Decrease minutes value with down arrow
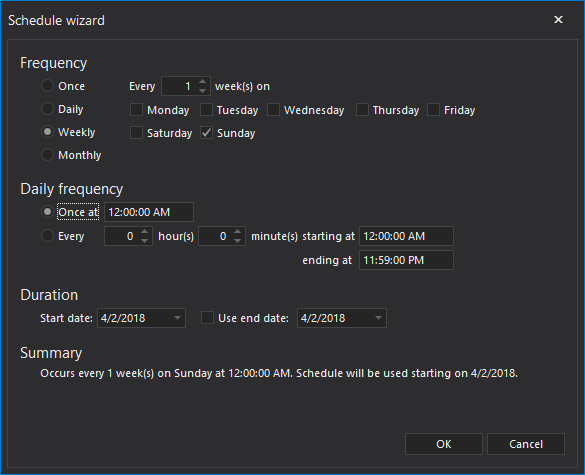The height and width of the screenshot is (475, 585). click(238, 241)
